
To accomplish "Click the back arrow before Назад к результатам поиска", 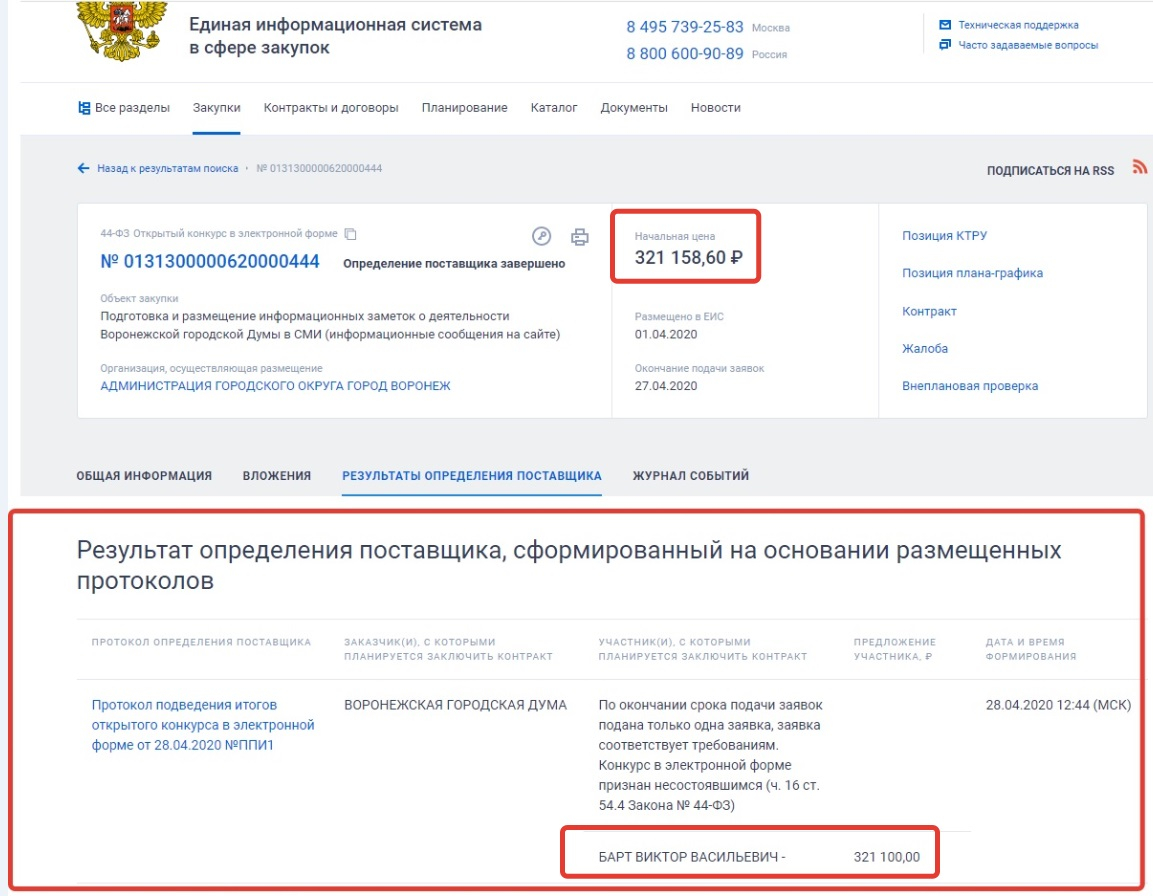I will pyautogui.click(x=84, y=168).
